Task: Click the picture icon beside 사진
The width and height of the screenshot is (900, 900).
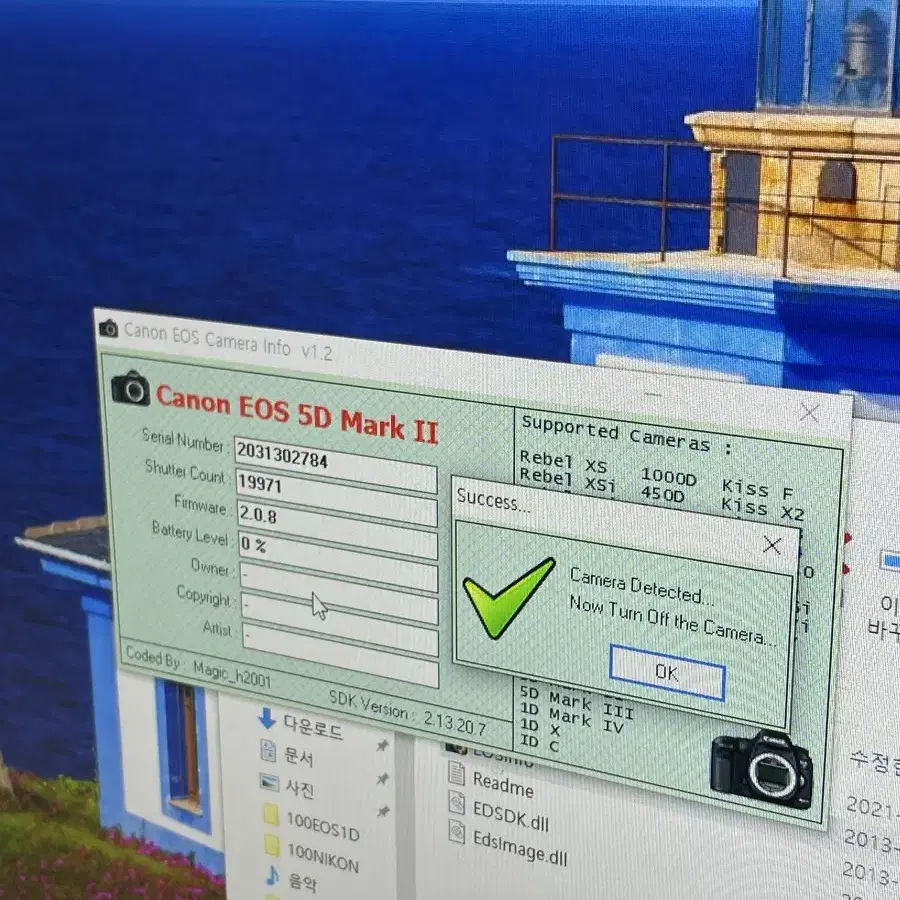Action: [x=269, y=782]
